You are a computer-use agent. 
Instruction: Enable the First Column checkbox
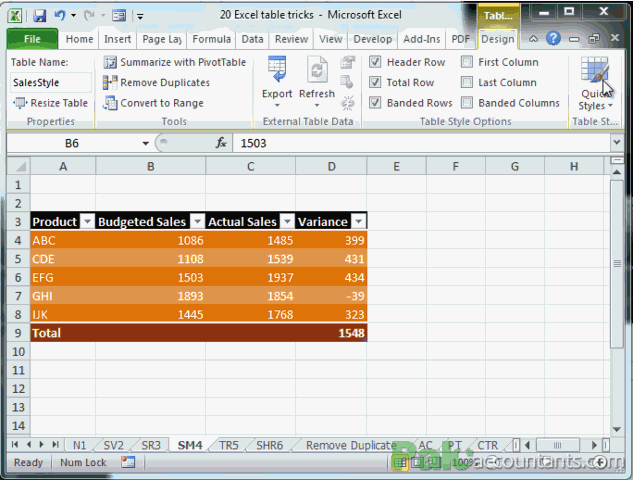[467, 62]
